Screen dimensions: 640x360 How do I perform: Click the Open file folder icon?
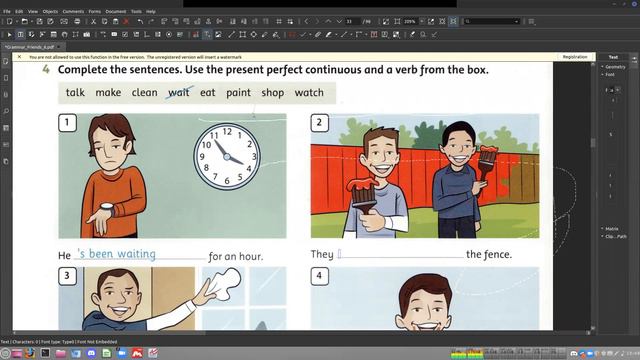[24, 21]
